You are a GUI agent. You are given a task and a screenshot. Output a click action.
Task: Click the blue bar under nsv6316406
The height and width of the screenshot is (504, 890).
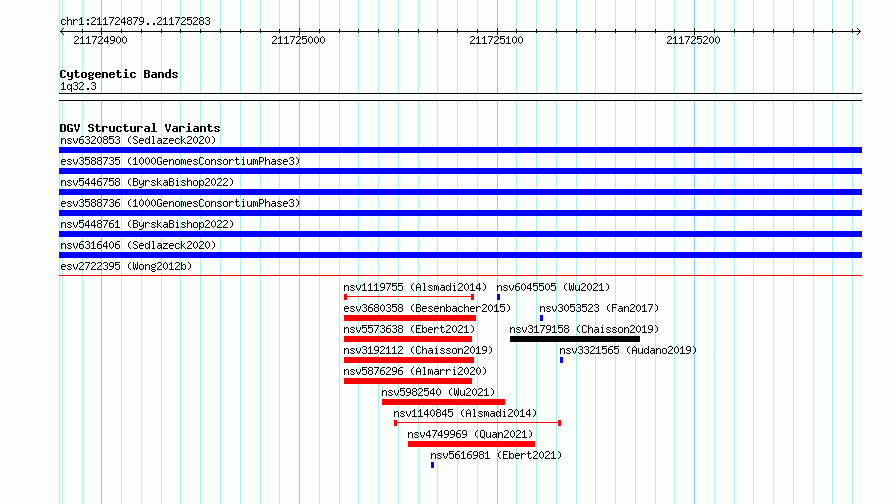click(460, 255)
